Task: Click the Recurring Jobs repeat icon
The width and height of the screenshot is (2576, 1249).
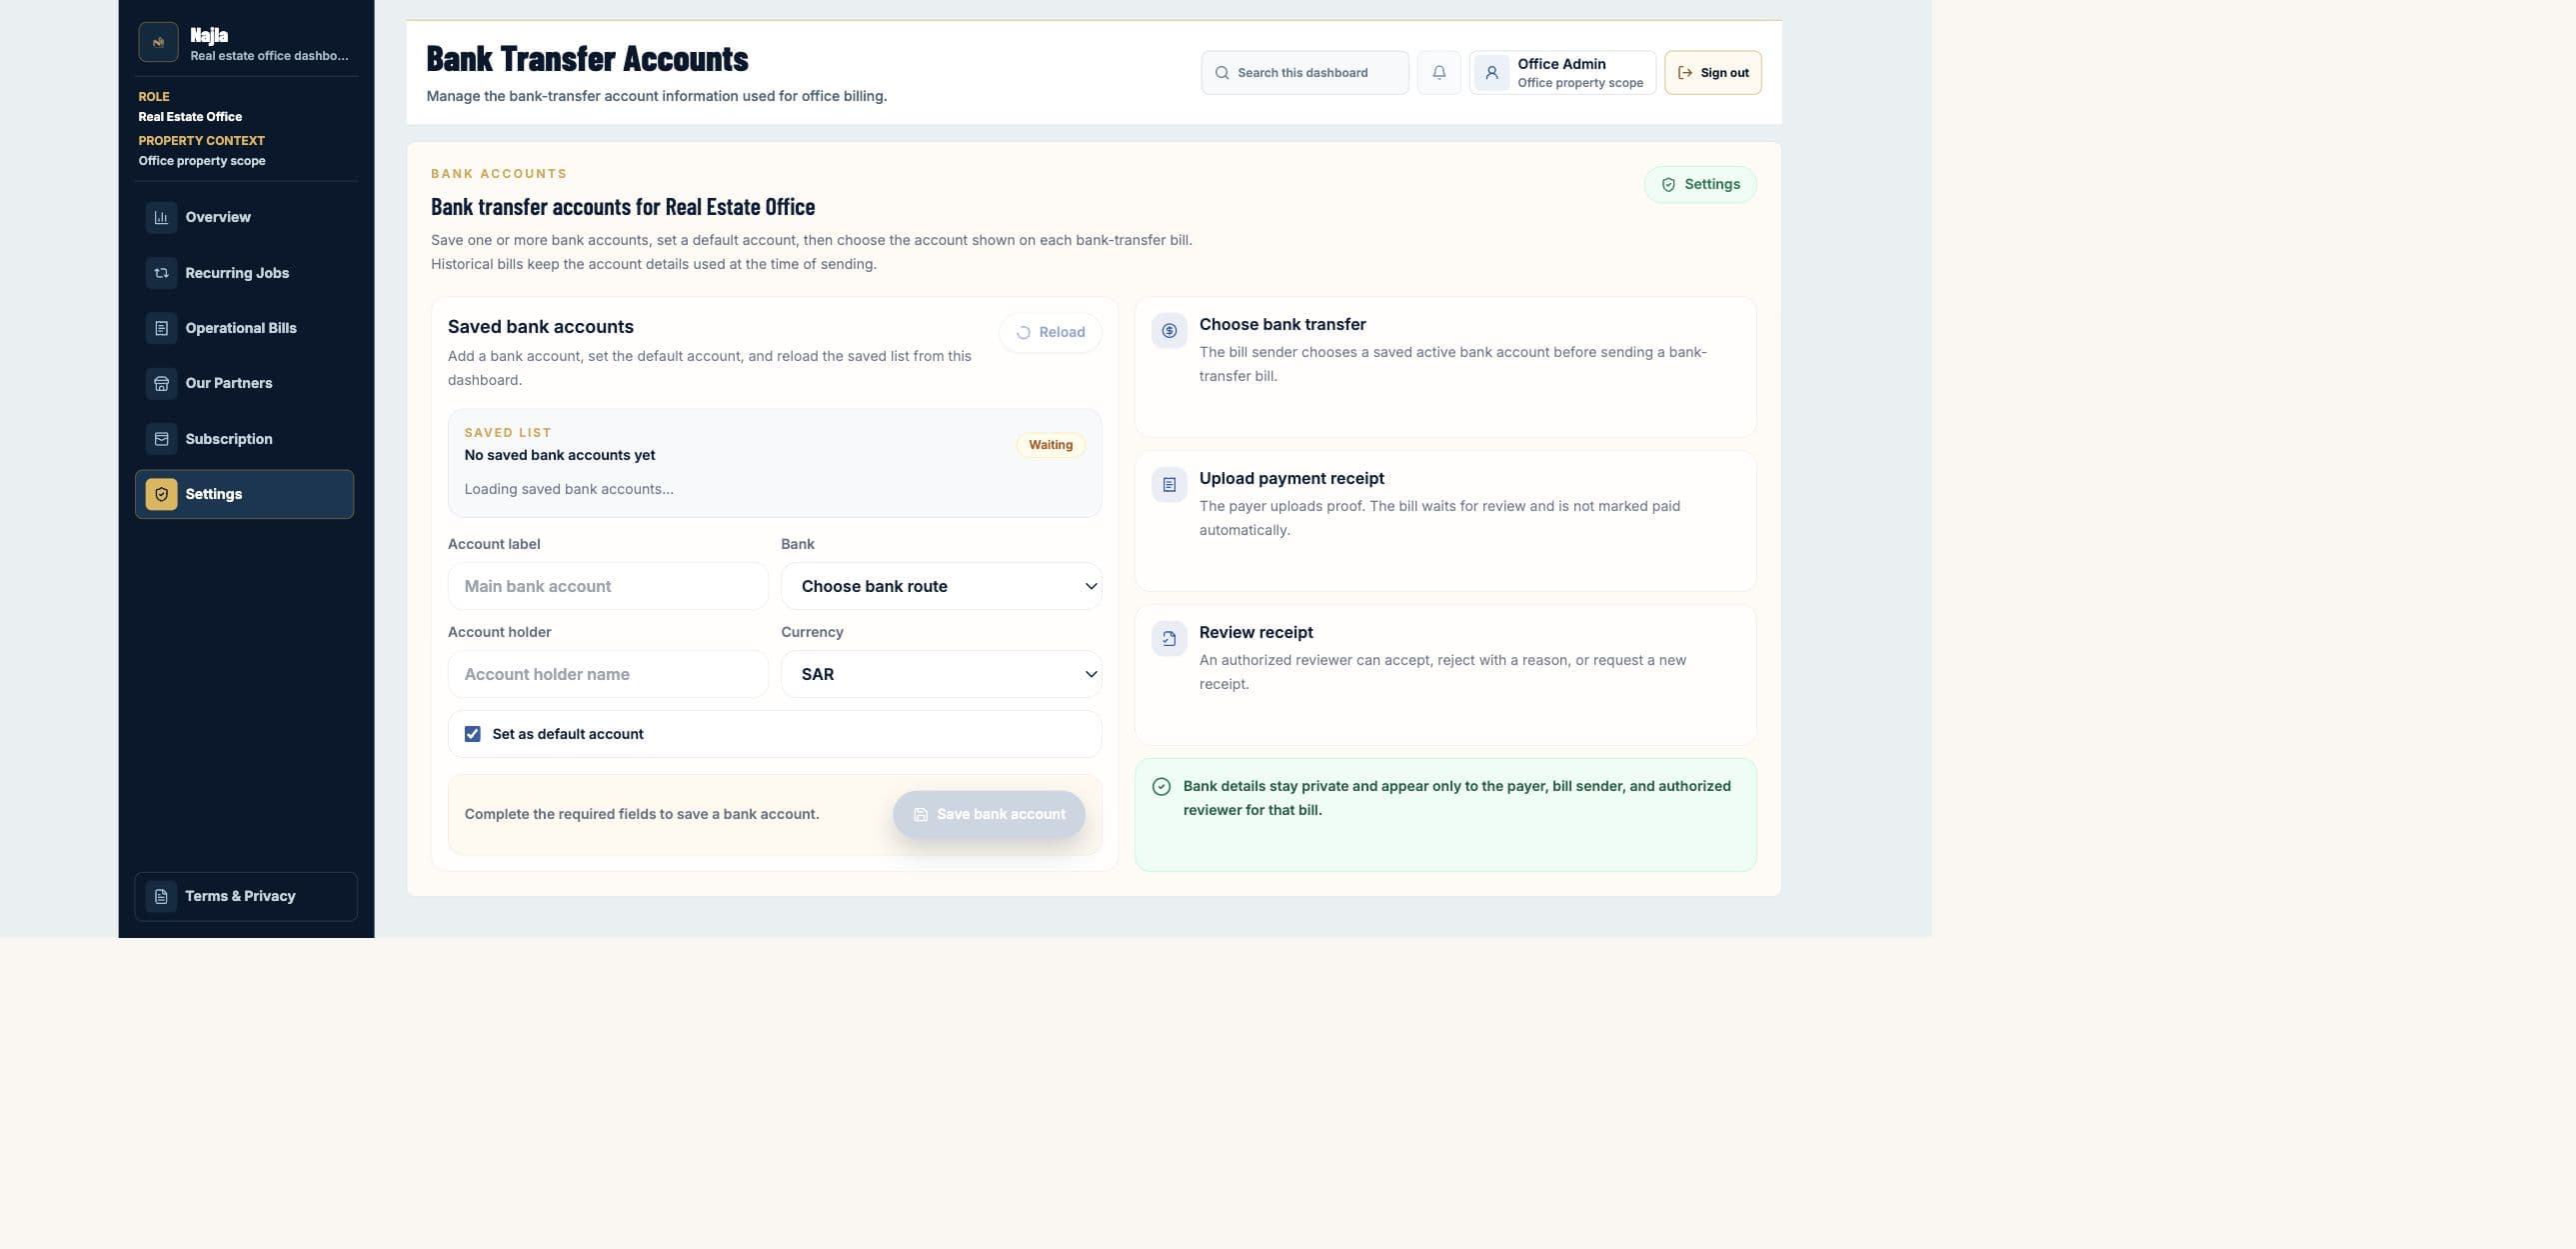Action: (x=161, y=273)
